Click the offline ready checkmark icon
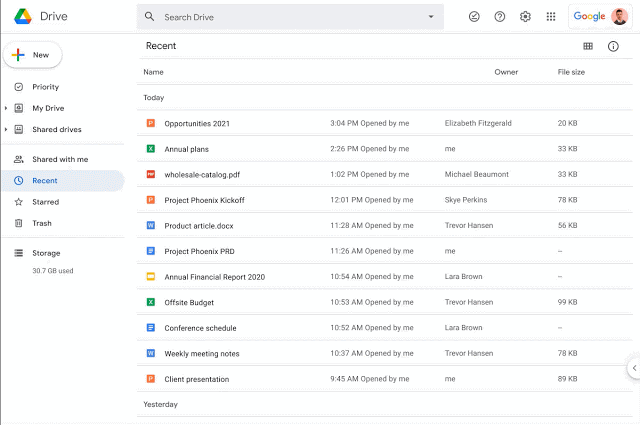Screen dimensions: 640x425 click(474, 17)
